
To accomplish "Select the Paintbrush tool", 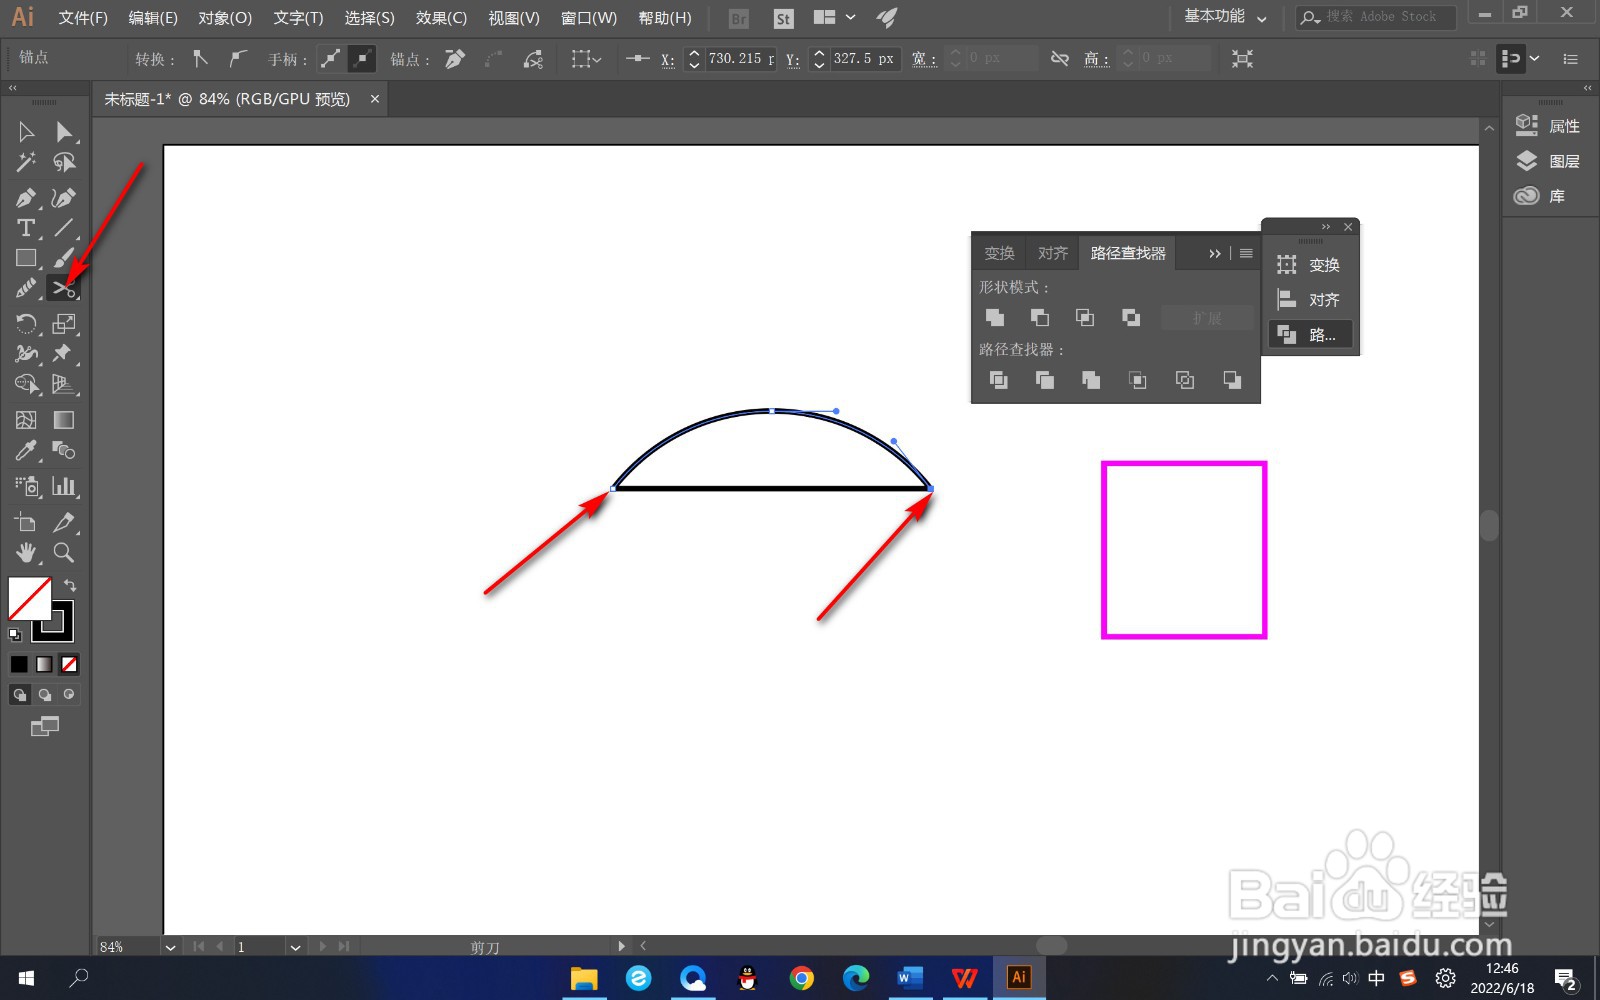I will 64,258.
